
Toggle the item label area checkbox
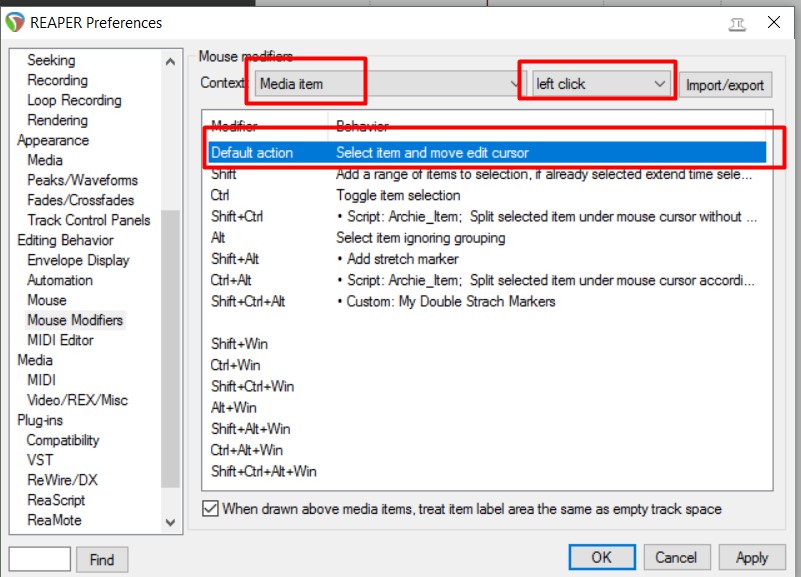pos(210,509)
